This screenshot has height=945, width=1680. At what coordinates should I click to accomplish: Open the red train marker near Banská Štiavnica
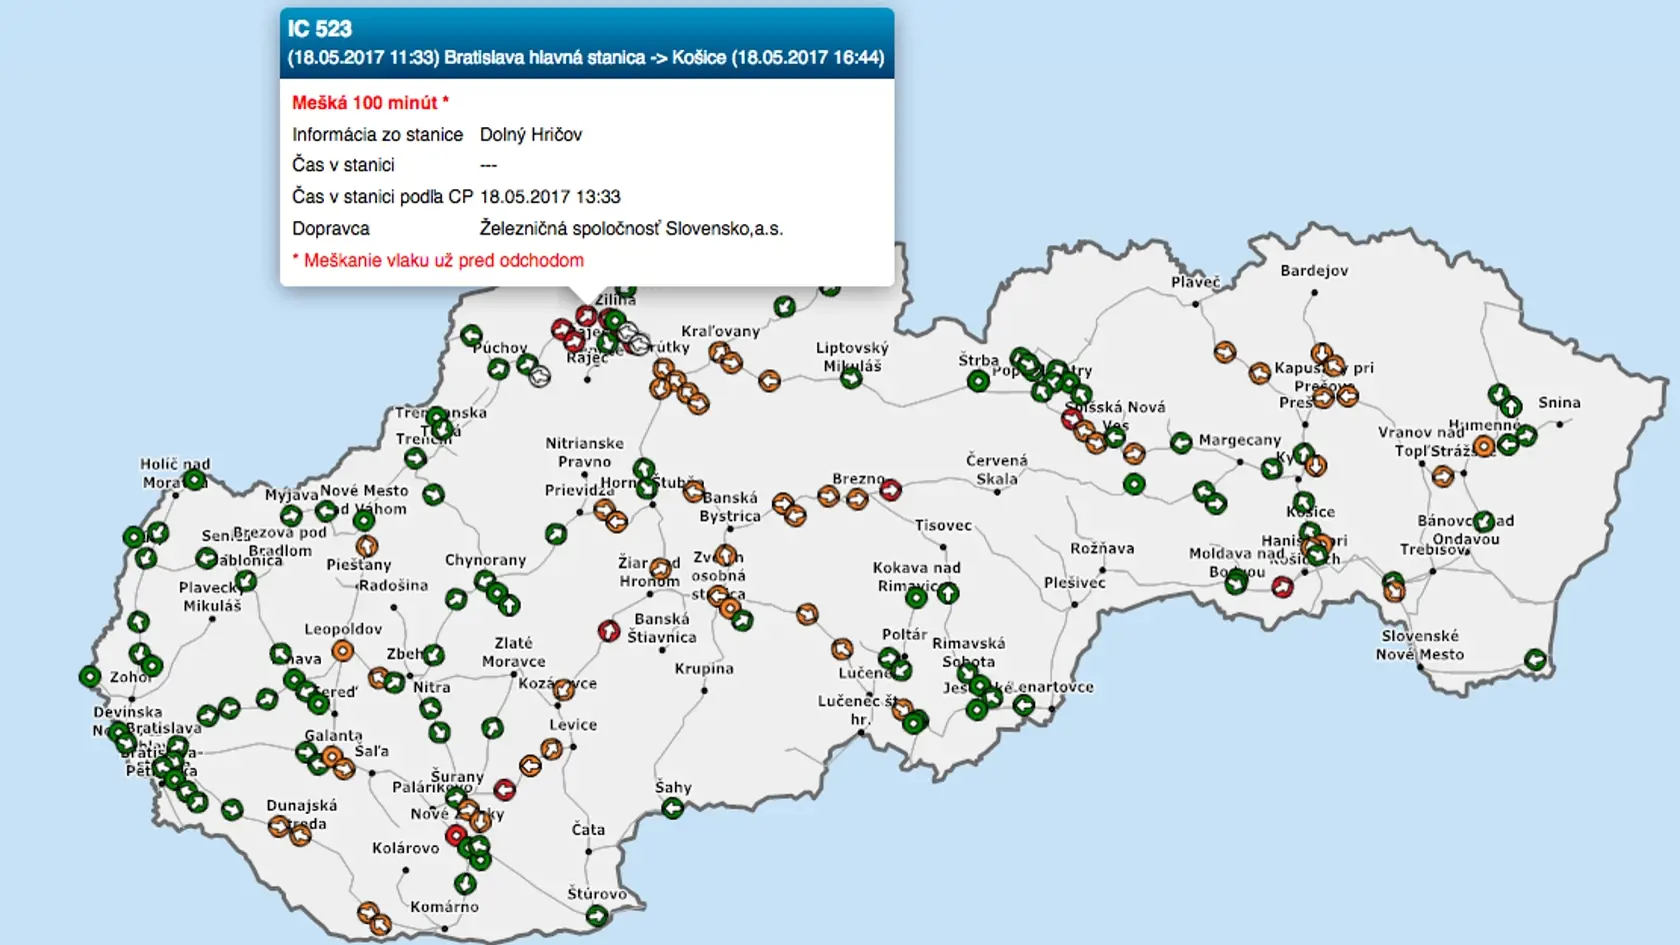point(609,631)
